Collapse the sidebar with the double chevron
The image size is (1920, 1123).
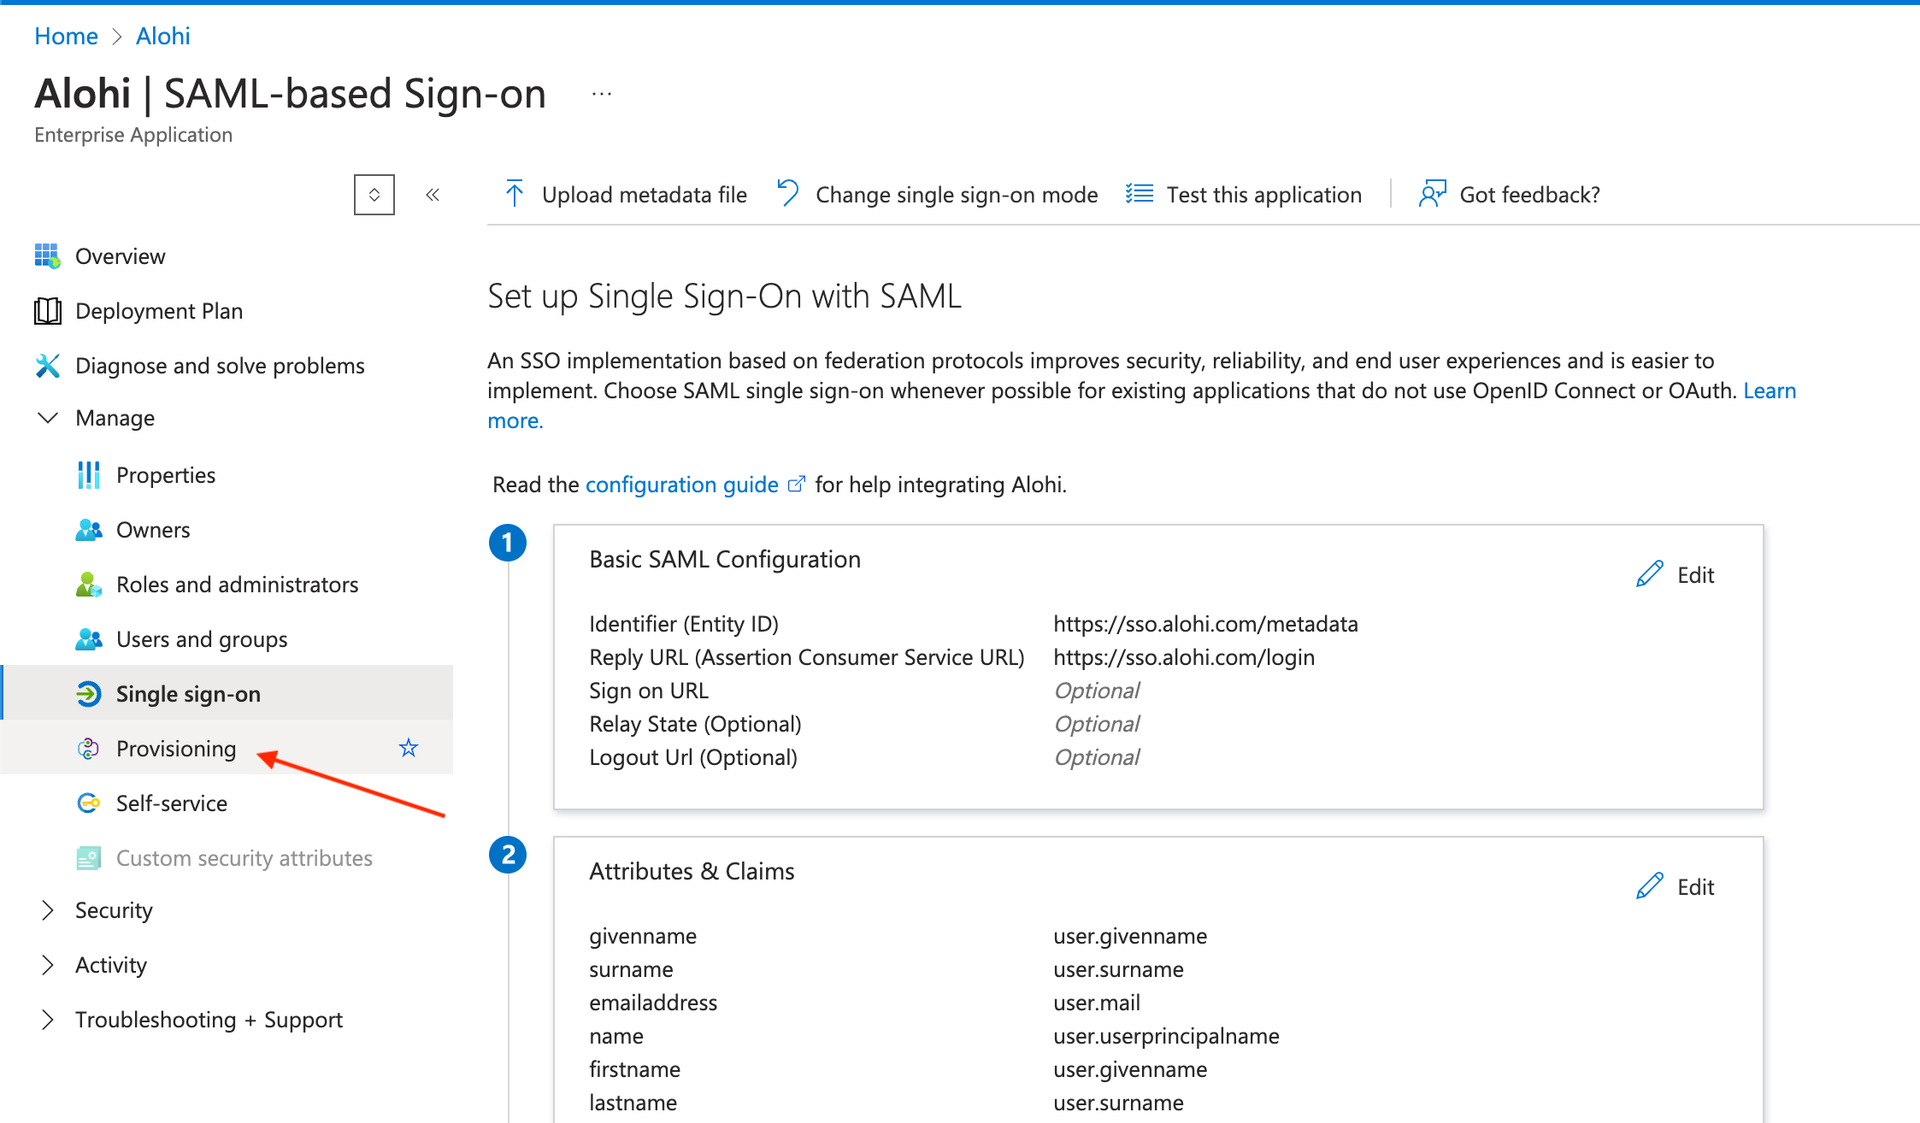pos(432,195)
